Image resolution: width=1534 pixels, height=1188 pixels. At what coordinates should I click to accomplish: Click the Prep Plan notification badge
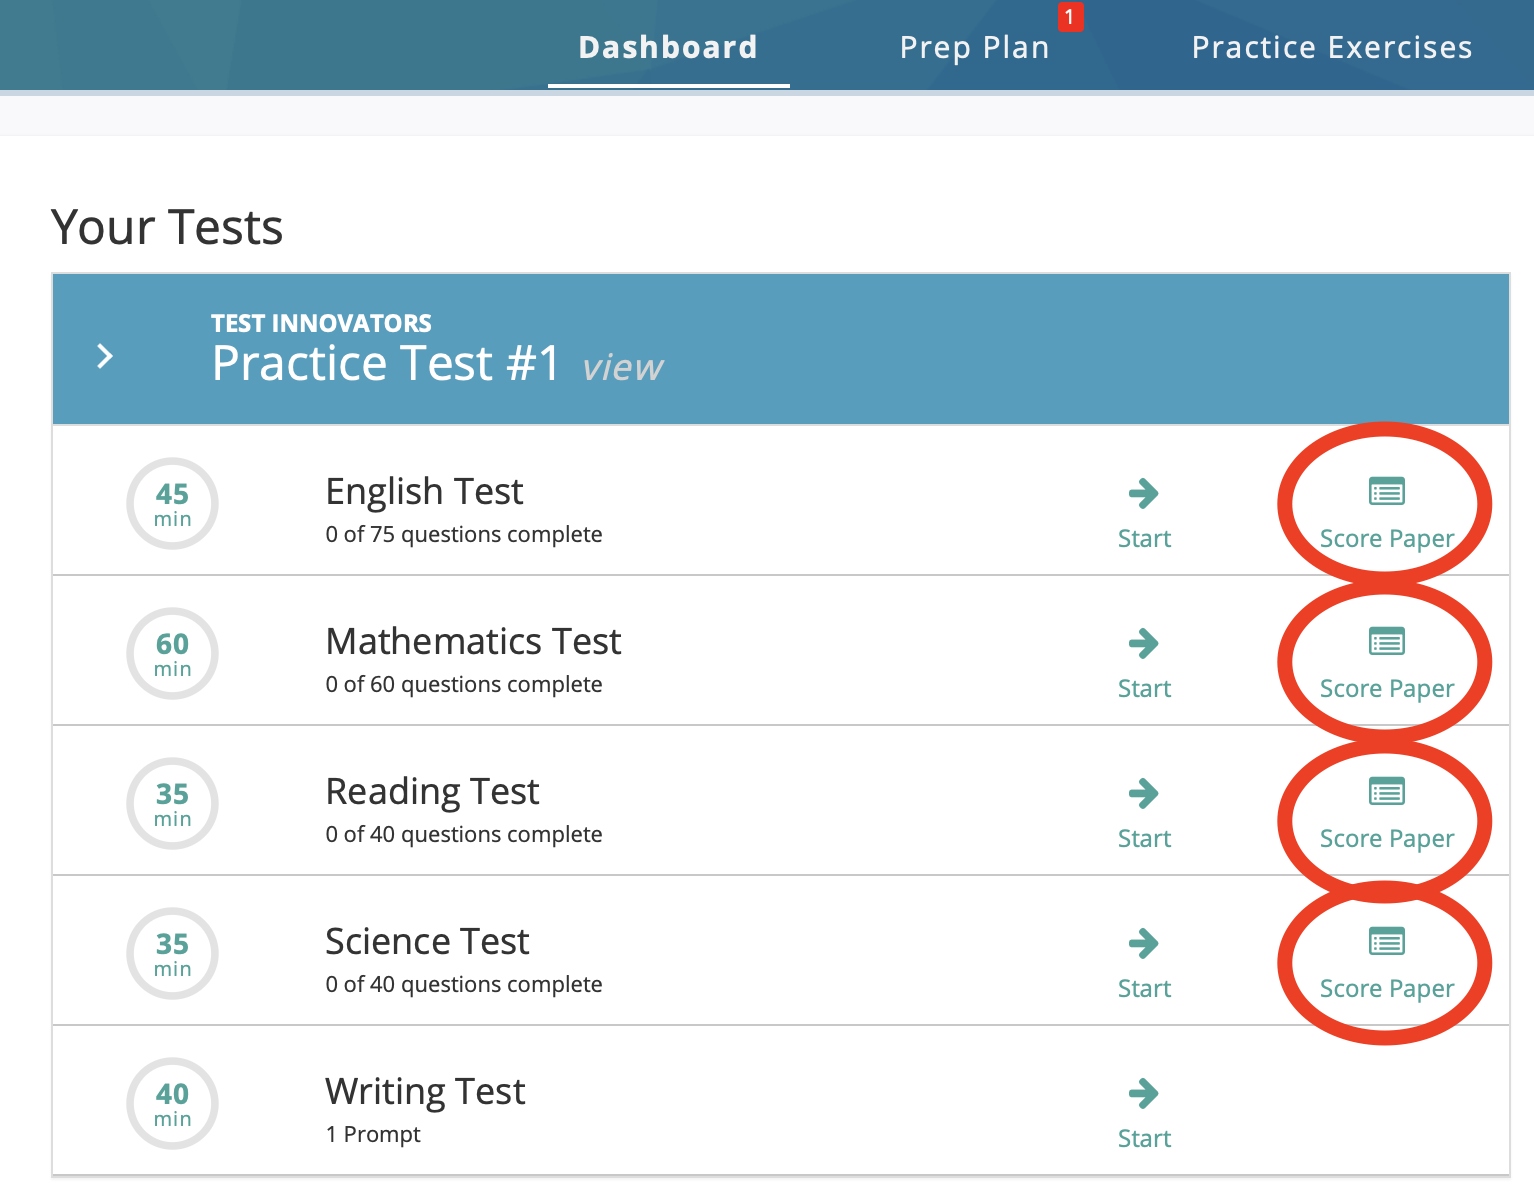point(1069,17)
